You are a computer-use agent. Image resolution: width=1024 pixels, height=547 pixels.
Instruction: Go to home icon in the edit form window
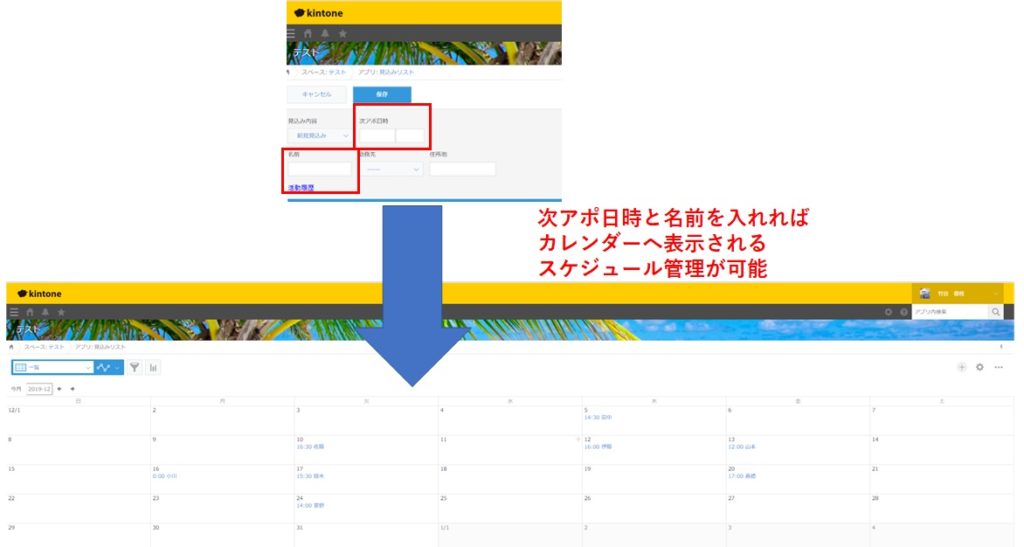click(x=308, y=33)
